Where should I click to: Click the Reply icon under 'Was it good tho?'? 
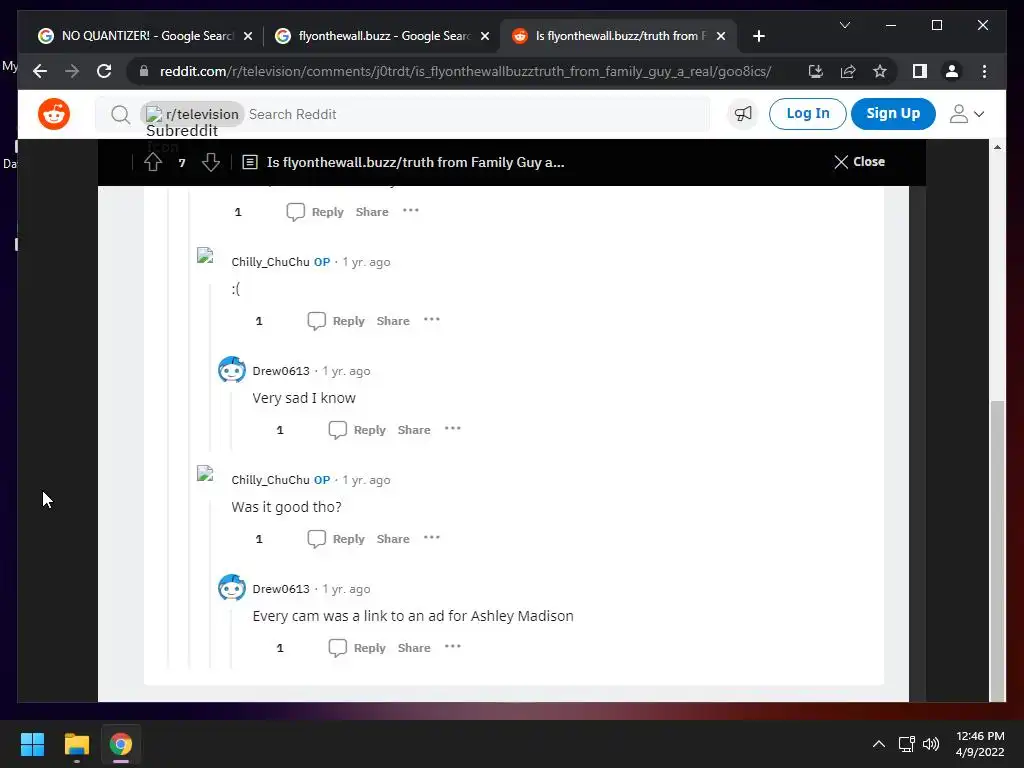click(x=317, y=539)
